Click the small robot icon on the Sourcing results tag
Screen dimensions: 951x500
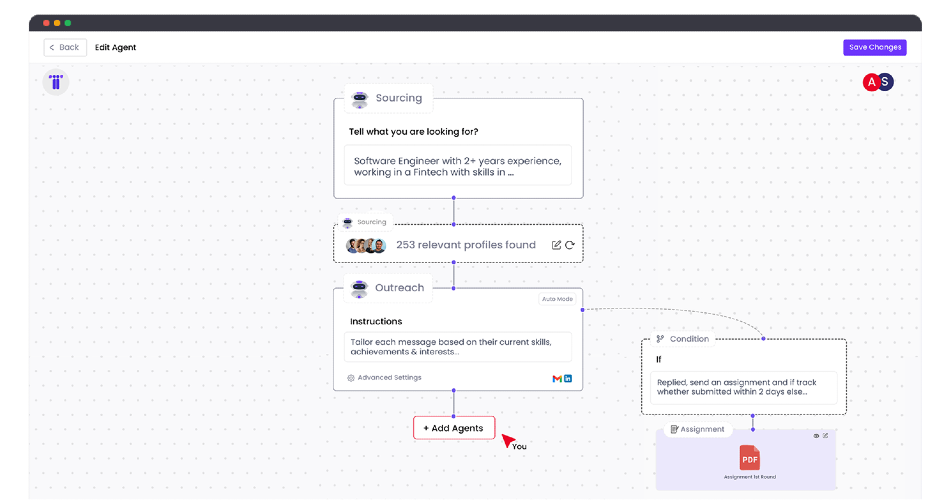pos(348,223)
